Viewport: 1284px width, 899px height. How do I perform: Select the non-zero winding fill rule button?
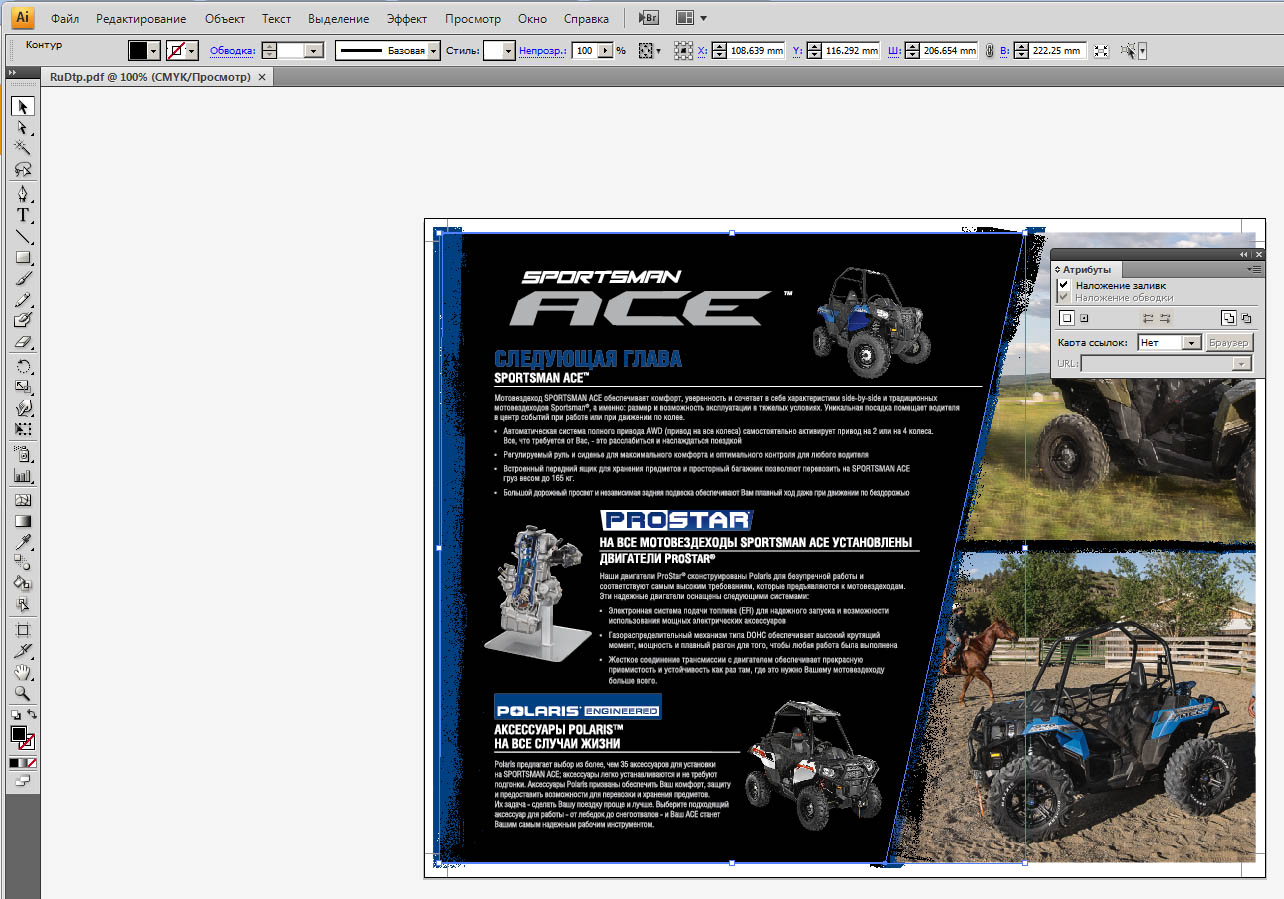(x=1228, y=318)
